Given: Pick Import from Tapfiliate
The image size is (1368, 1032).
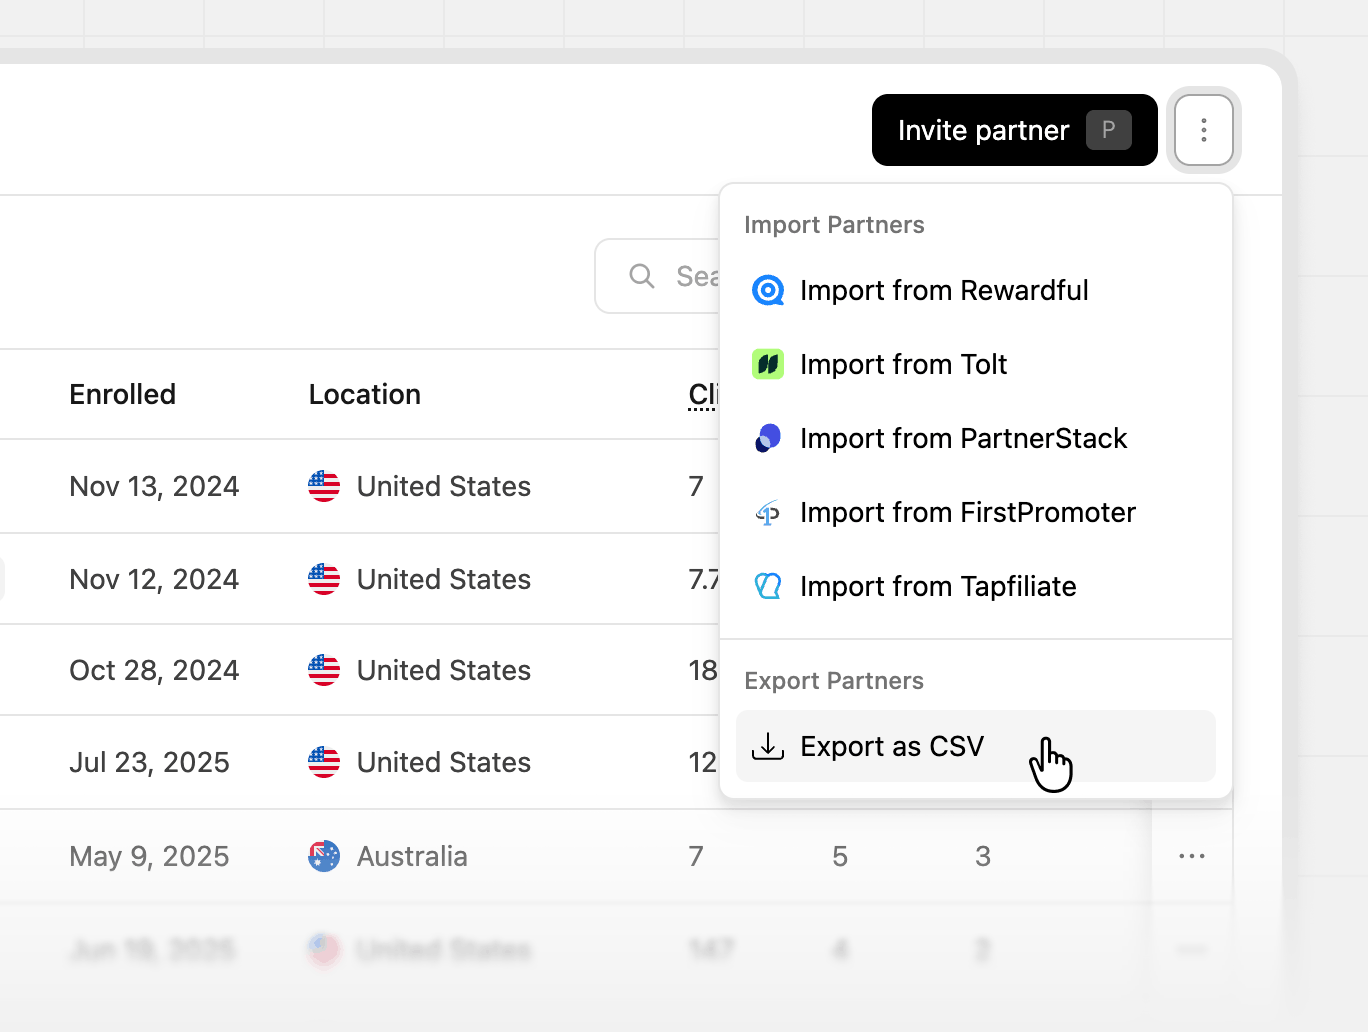Looking at the screenshot, I should [976, 586].
